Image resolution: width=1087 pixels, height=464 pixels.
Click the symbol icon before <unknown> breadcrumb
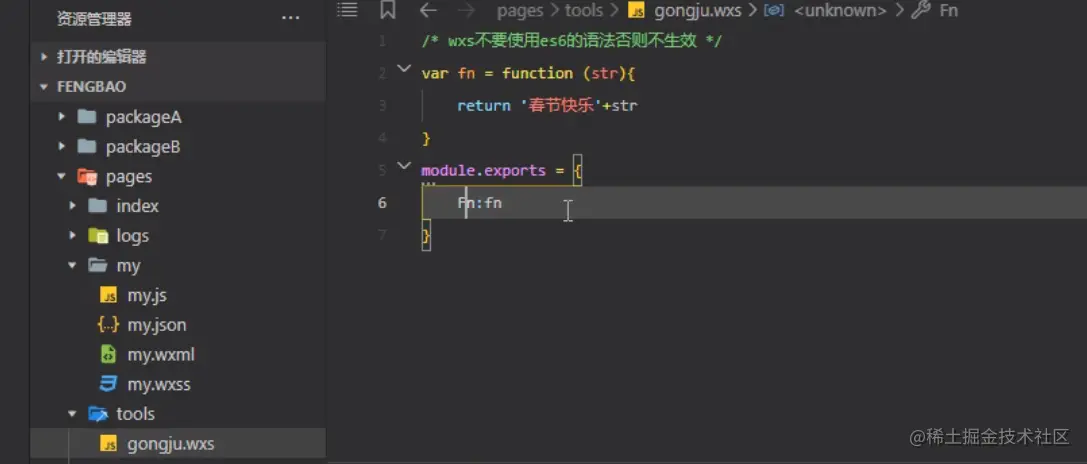(774, 10)
